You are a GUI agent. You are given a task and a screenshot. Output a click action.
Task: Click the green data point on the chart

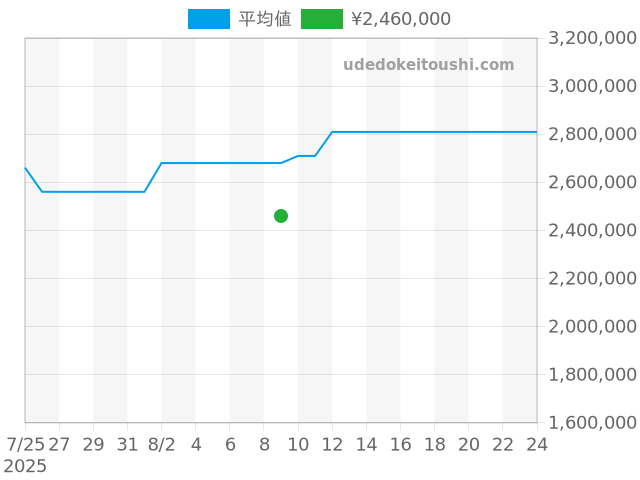click(x=281, y=216)
